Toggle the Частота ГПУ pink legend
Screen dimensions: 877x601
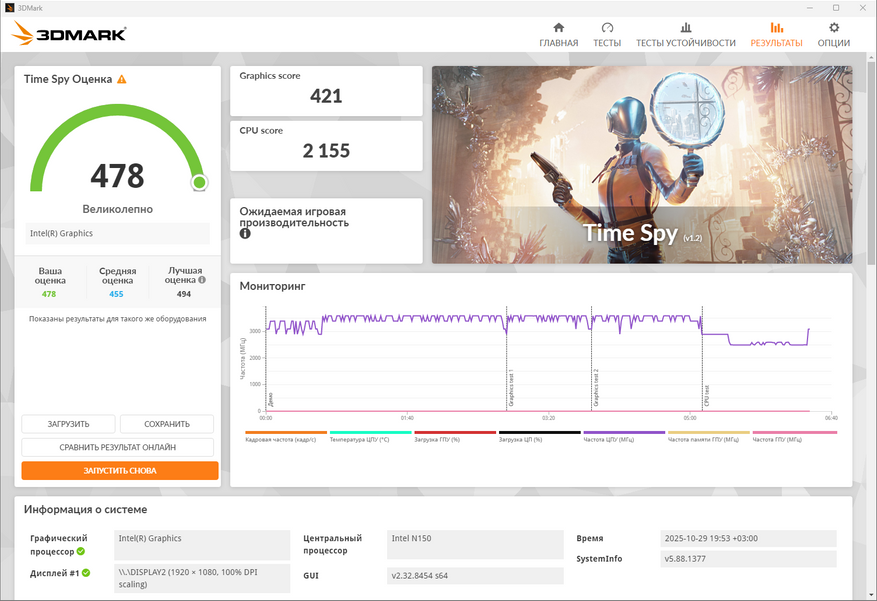pos(794,436)
